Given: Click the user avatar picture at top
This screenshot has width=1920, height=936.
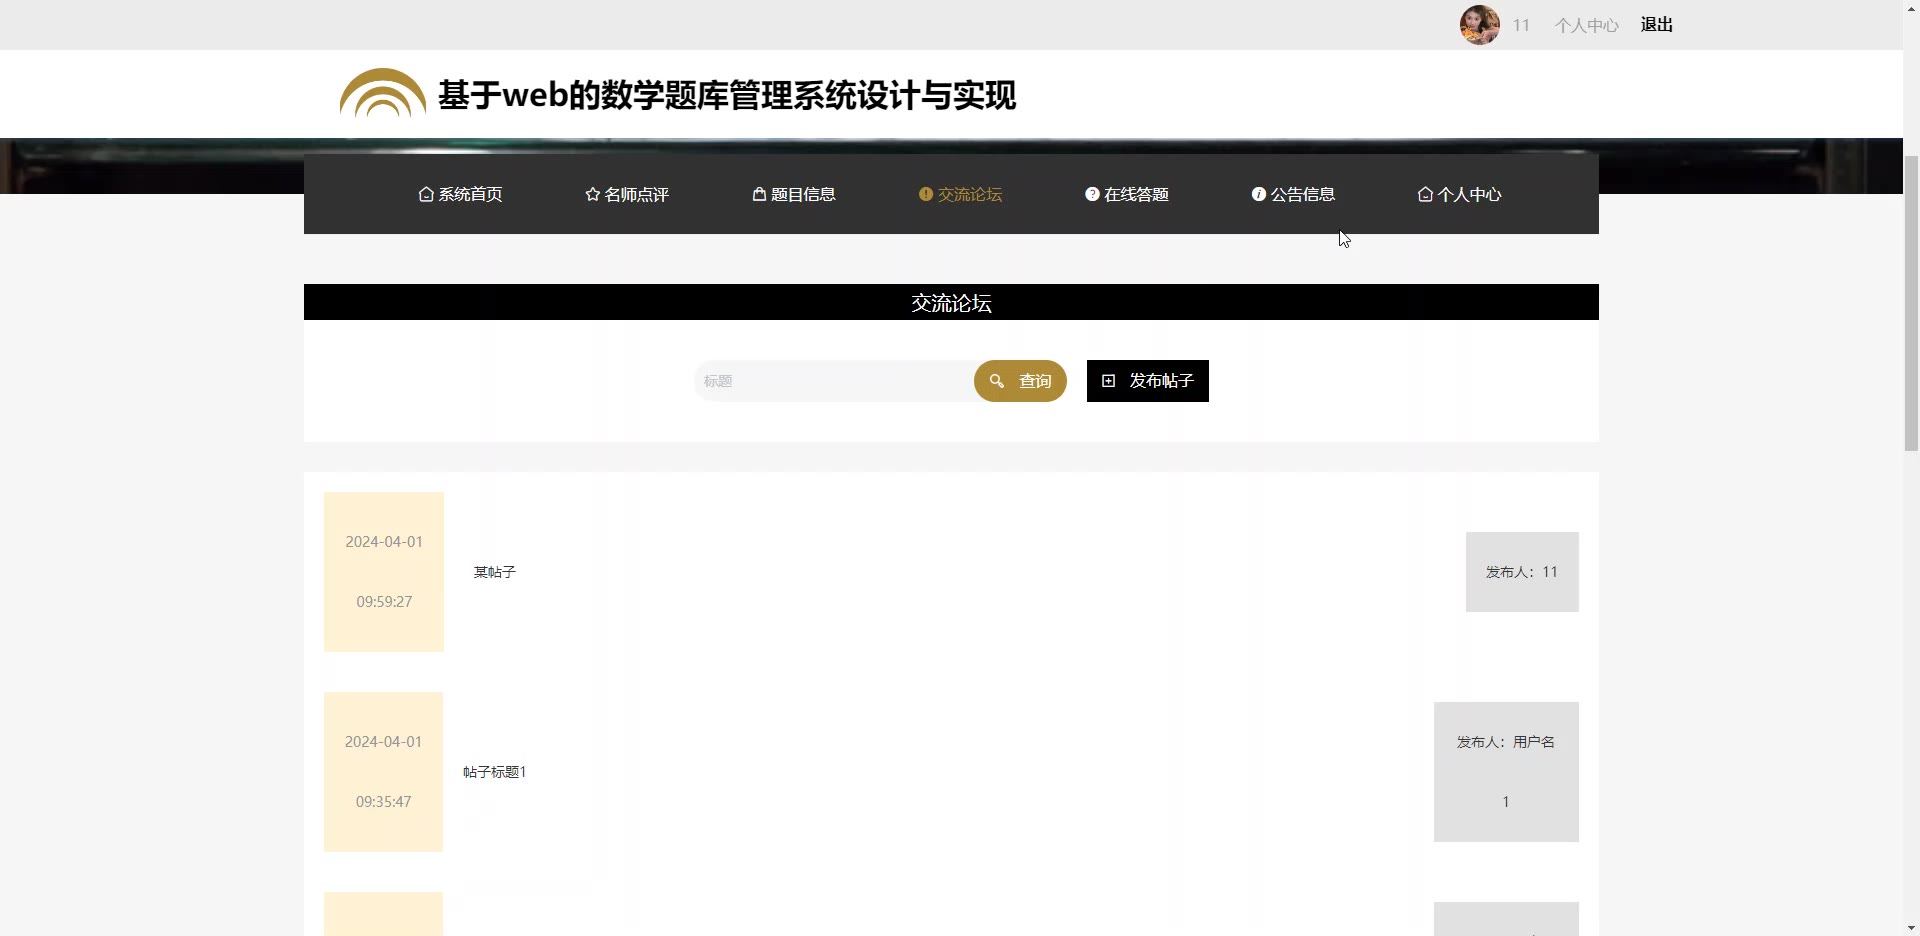Looking at the screenshot, I should [x=1480, y=25].
